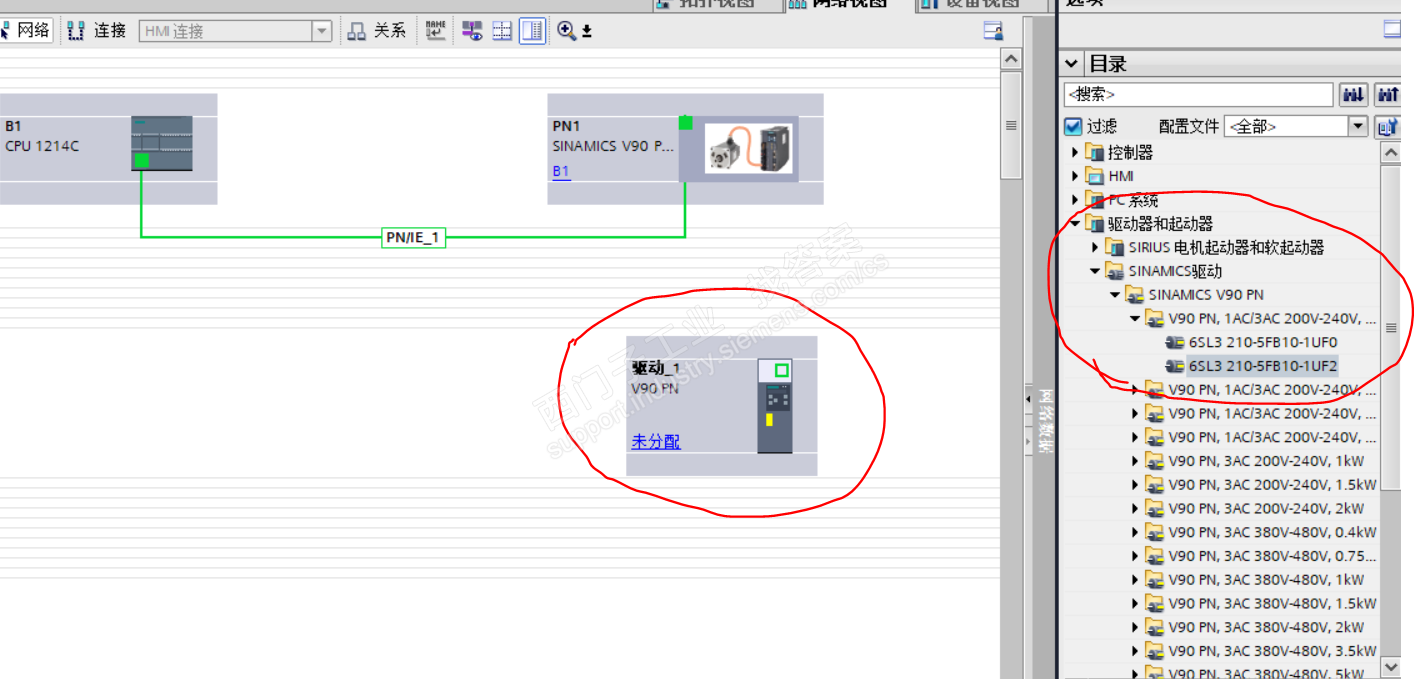Click the catalog <搜索> search field
This screenshot has height=679, width=1414.
tap(1198, 95)
